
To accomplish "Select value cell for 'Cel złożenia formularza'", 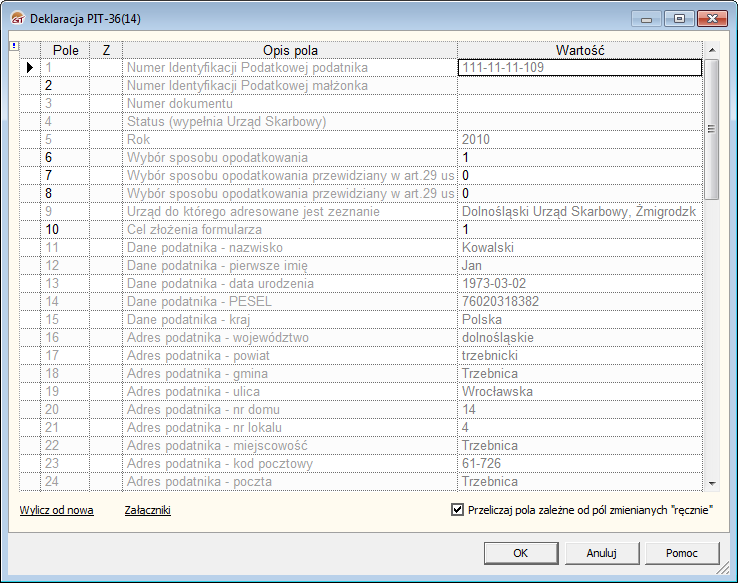I will (x=580, y=230).
